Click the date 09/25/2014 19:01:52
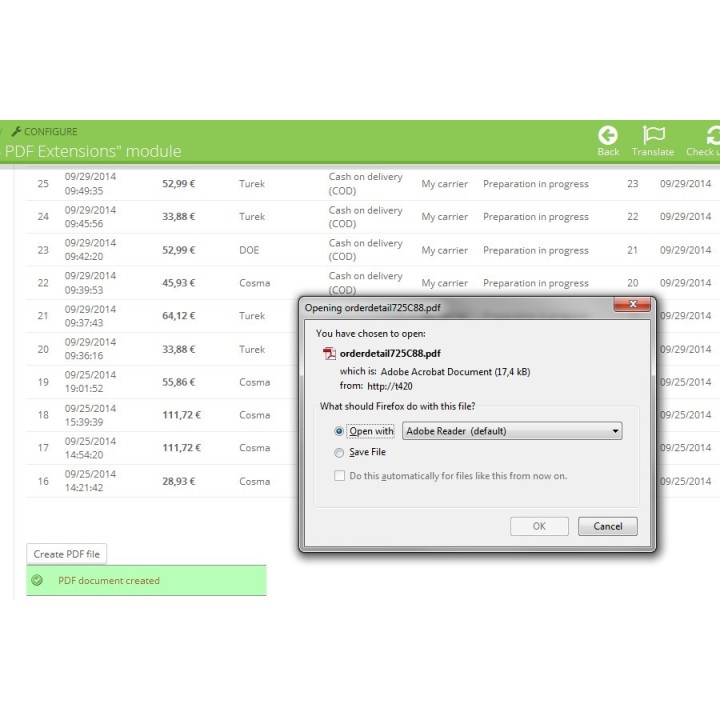Screen dimensions: 720x720 pos(90,382)
